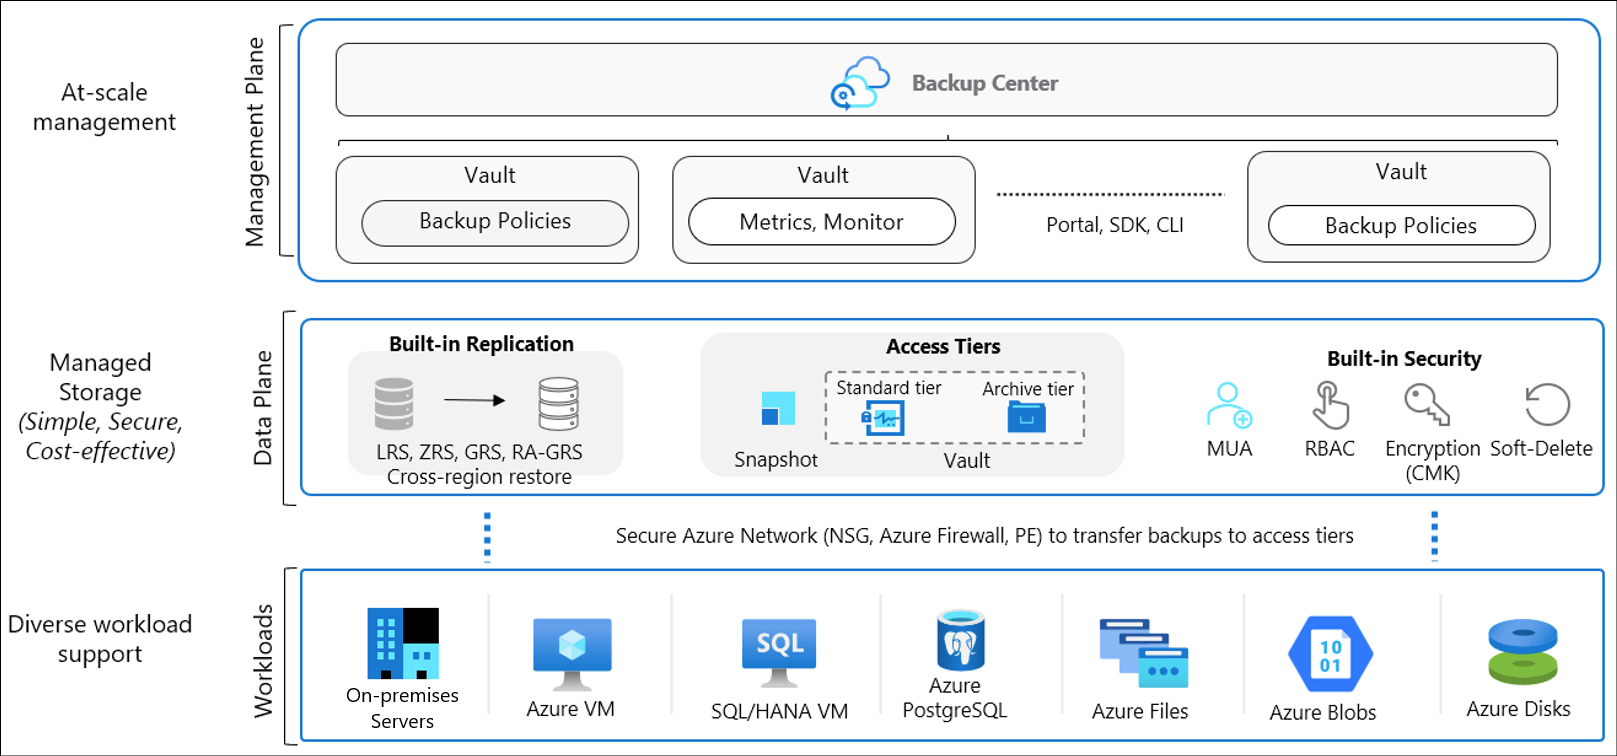Click the At-scale management label
The width and height of the screenshot is (1617, 756).
104,107
